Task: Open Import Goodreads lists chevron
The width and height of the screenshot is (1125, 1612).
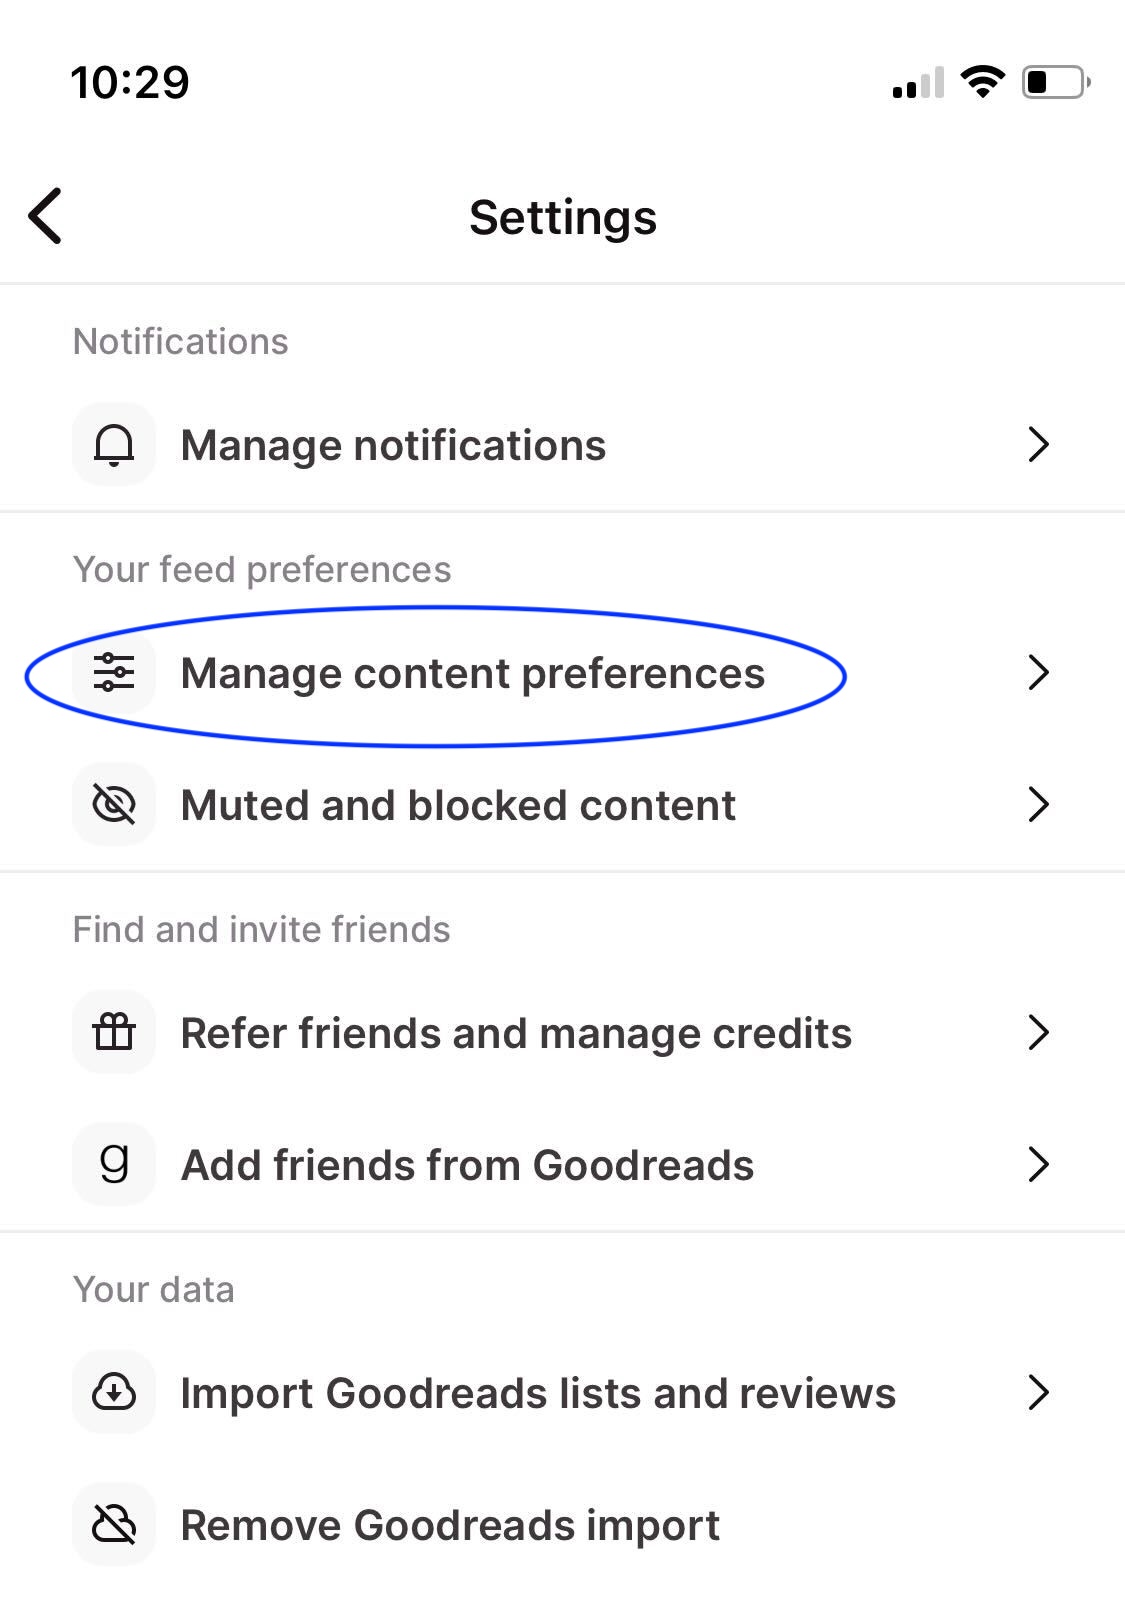Action: (x=1039, y=1393)
